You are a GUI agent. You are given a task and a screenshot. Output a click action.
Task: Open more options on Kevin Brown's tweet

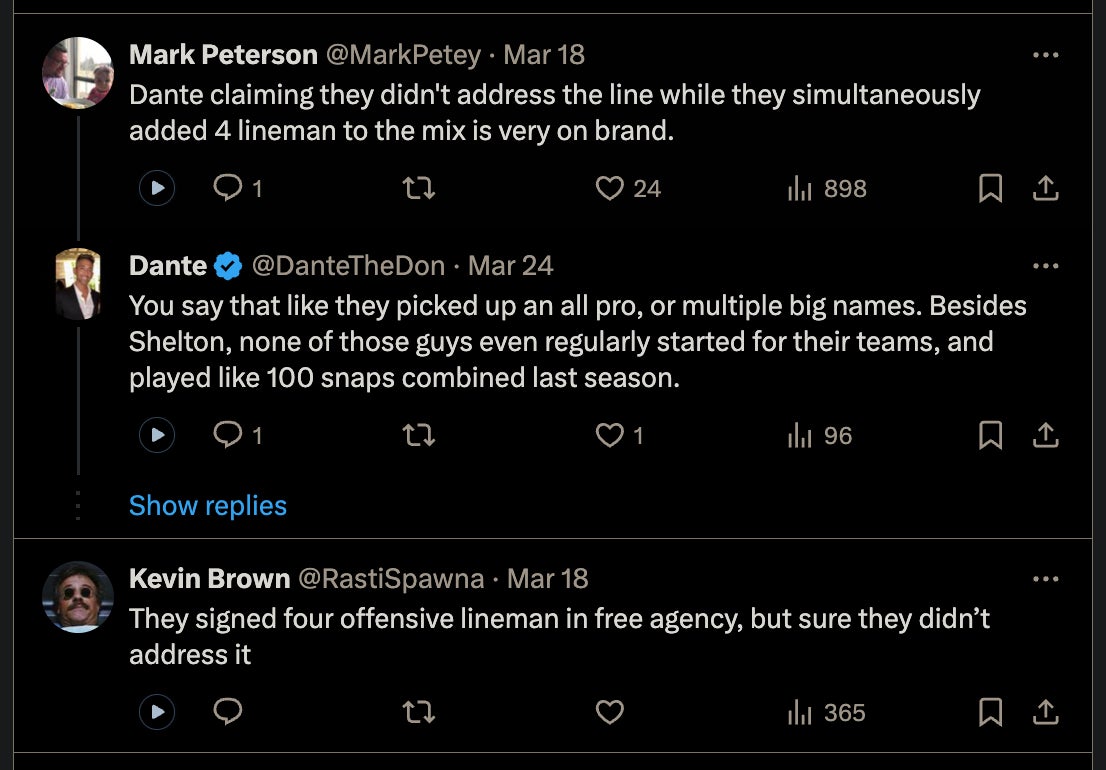click(1045, 579)
